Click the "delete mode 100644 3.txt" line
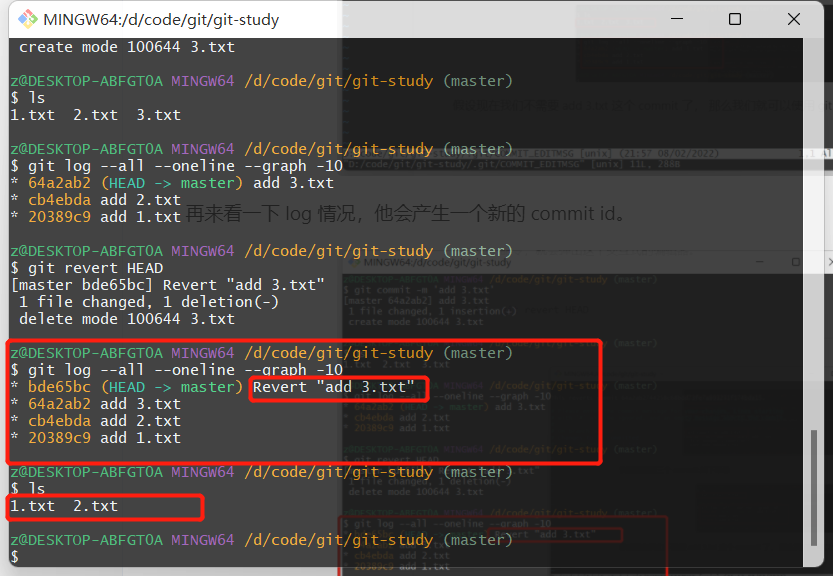The image size is (833, 576). pos(126,319)
